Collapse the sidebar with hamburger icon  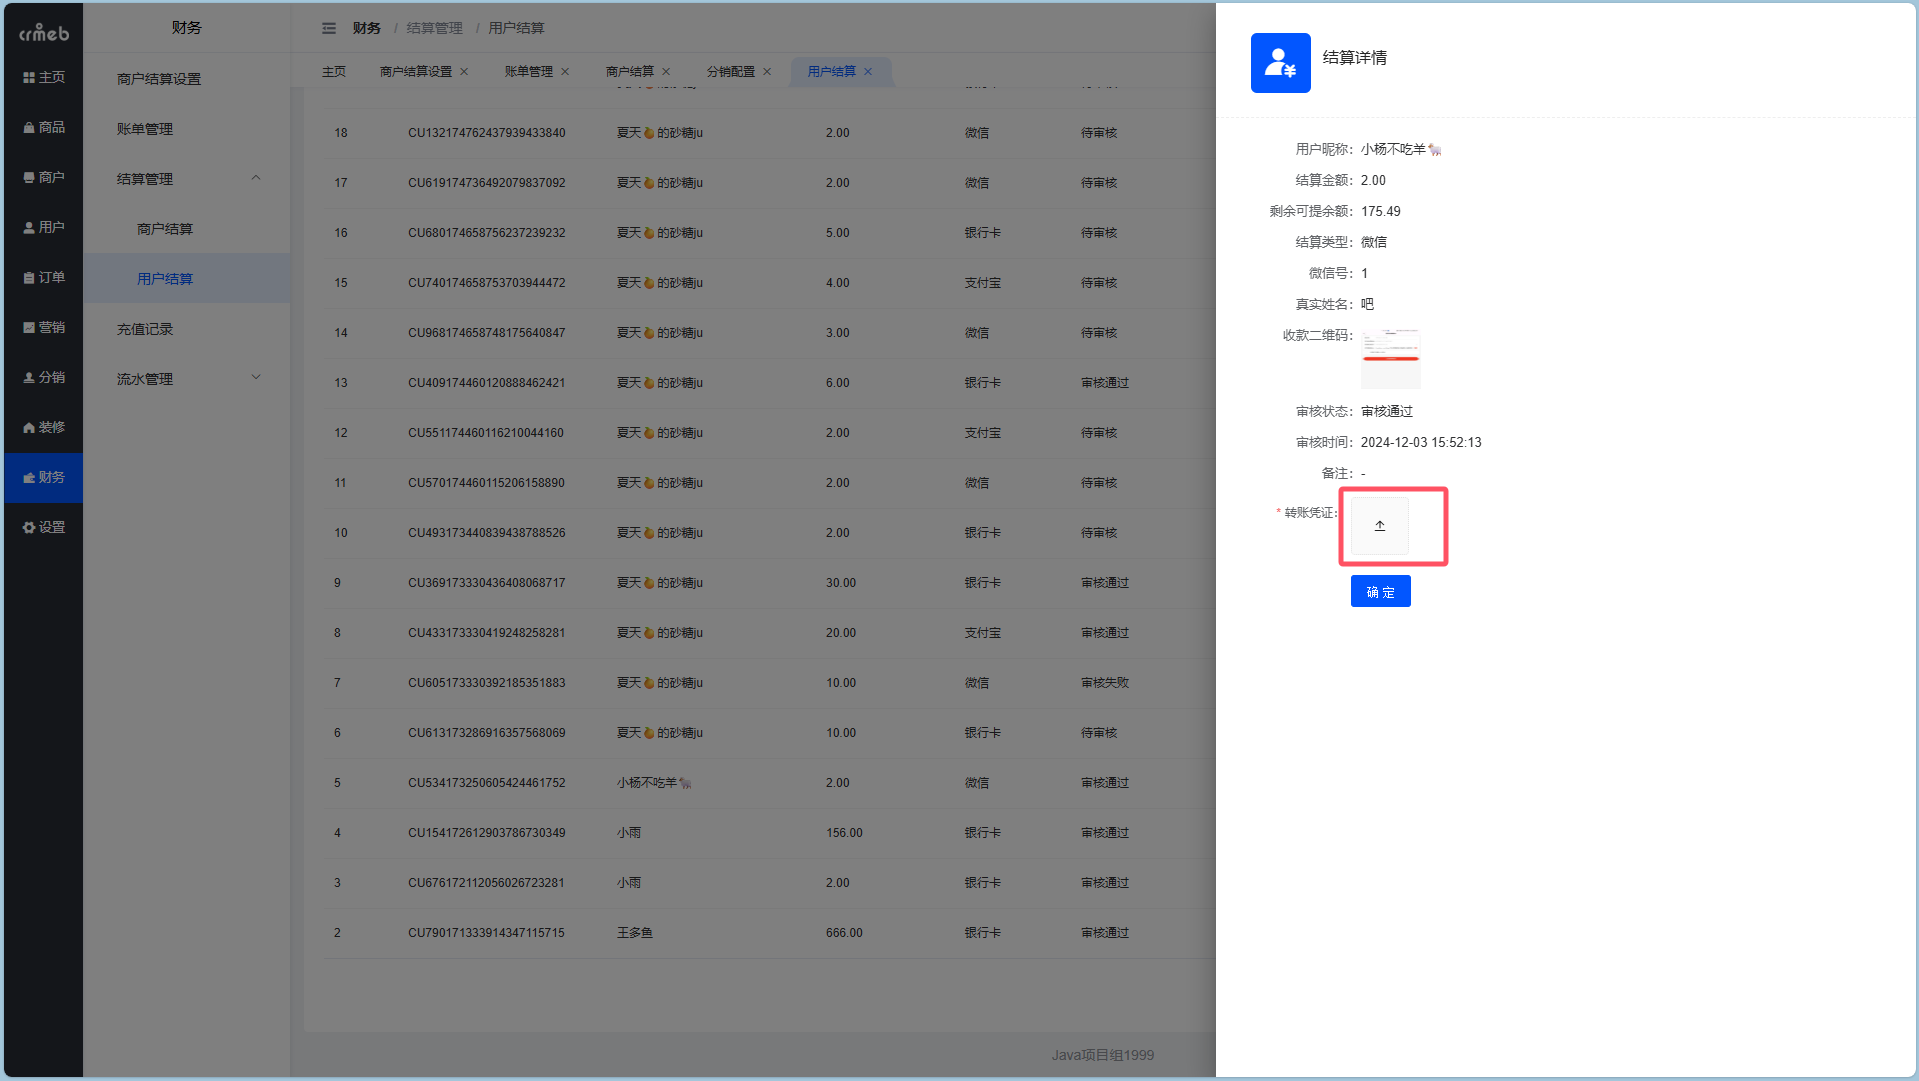point(329,28)
